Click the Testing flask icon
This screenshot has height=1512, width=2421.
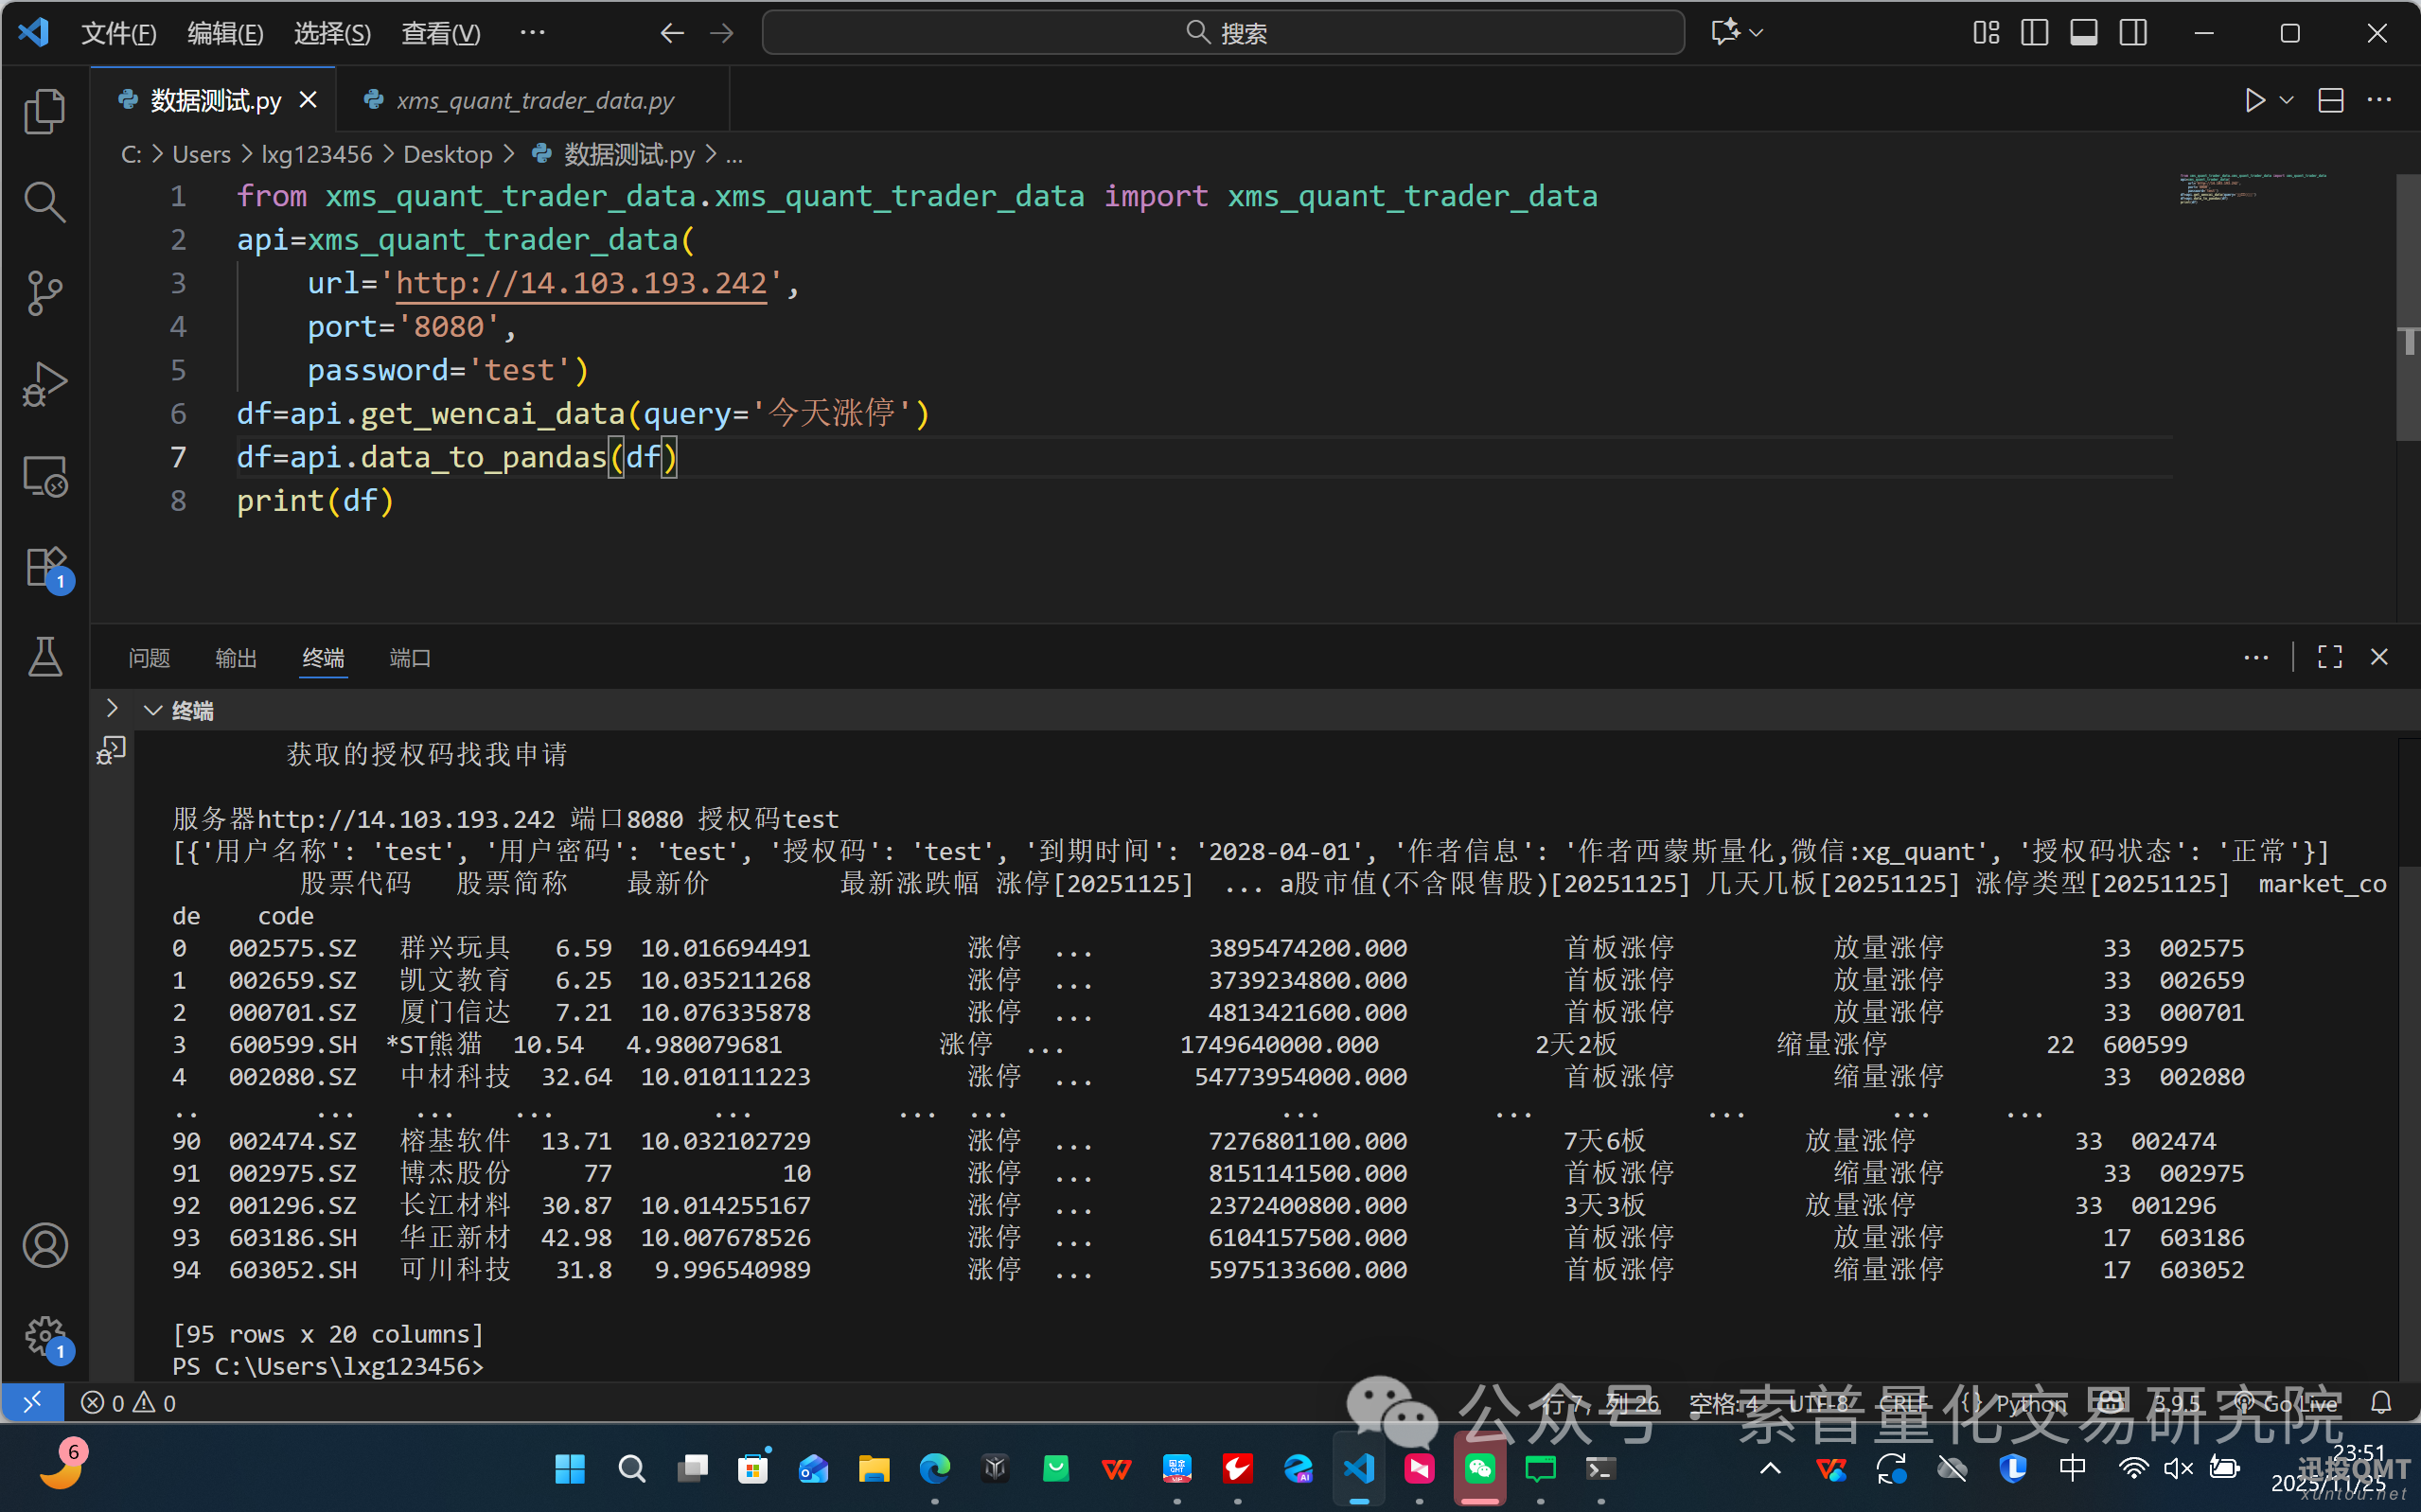point(44,657)
